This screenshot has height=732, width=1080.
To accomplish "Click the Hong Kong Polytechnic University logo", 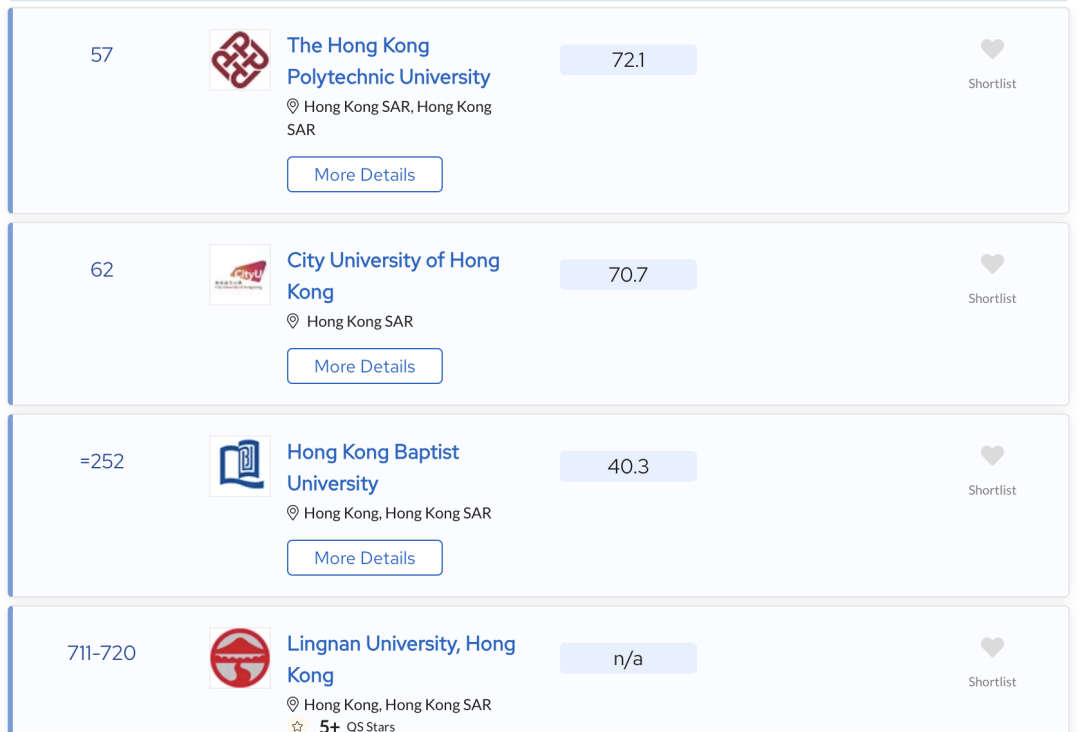I will pos(240,60).
